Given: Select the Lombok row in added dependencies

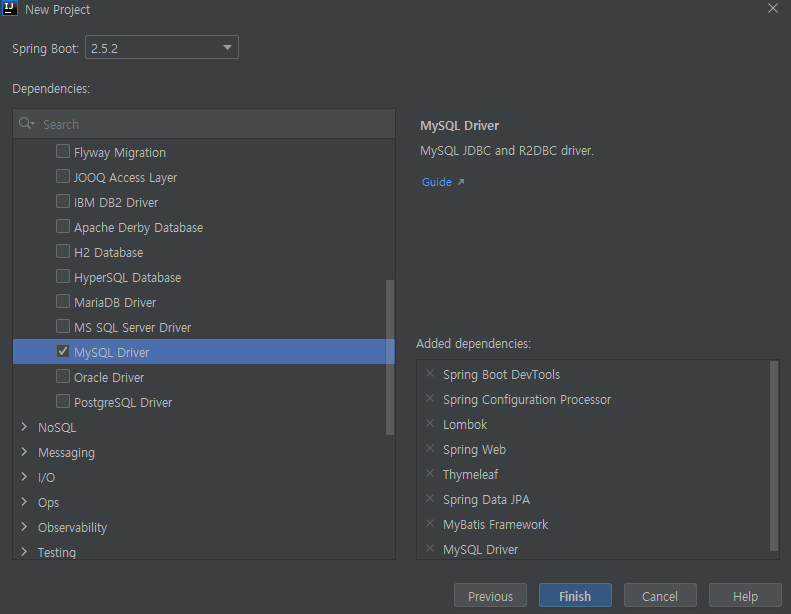Looking at the screenshot, I should pyautogui.click(x=465, y=425).
